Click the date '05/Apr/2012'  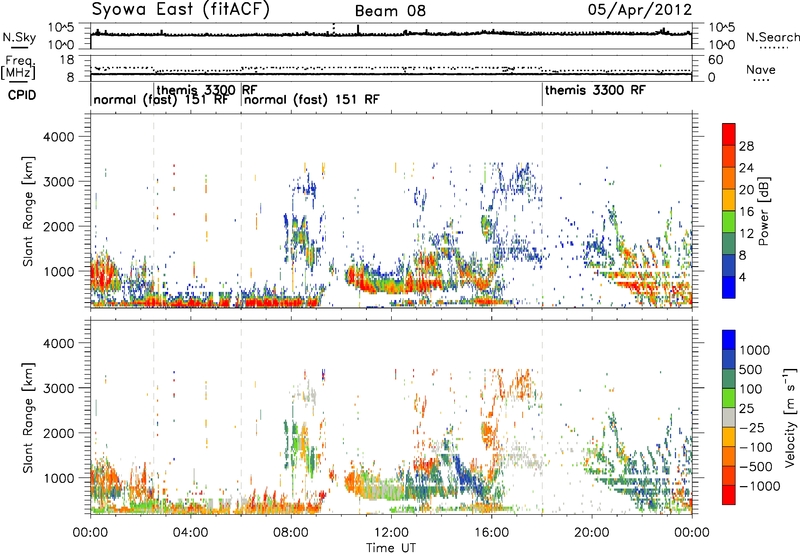[x=640, y=10]
